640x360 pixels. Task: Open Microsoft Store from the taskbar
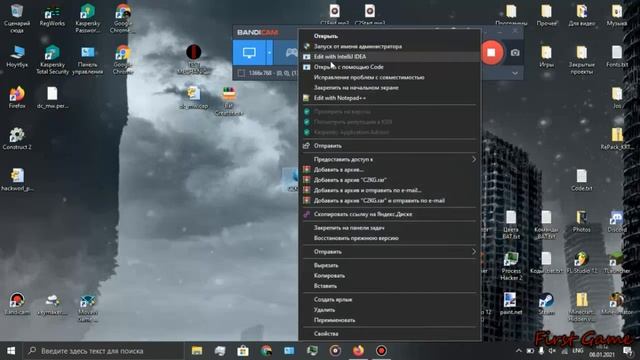point(243,351)
